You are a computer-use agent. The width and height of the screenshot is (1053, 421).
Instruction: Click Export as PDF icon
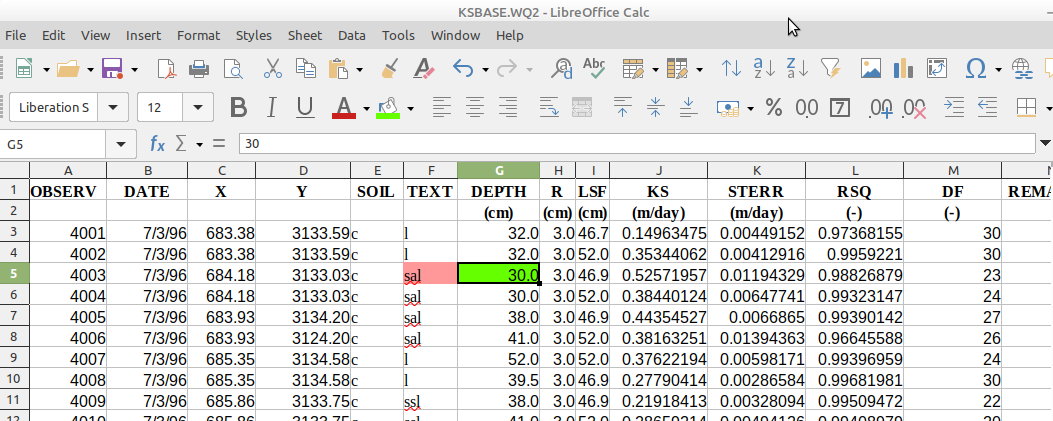click(166, 68)
